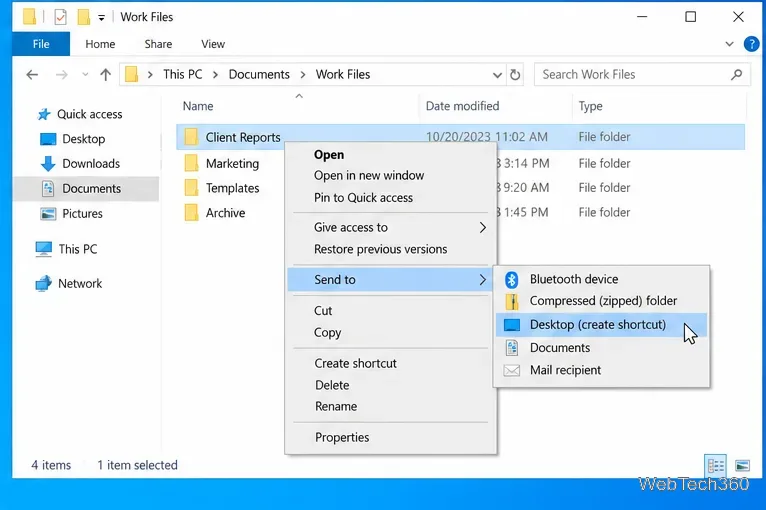Click the Send to menu entry
Image resolution: width=766 pixels, height=510 pixels.
click(391, 279)
